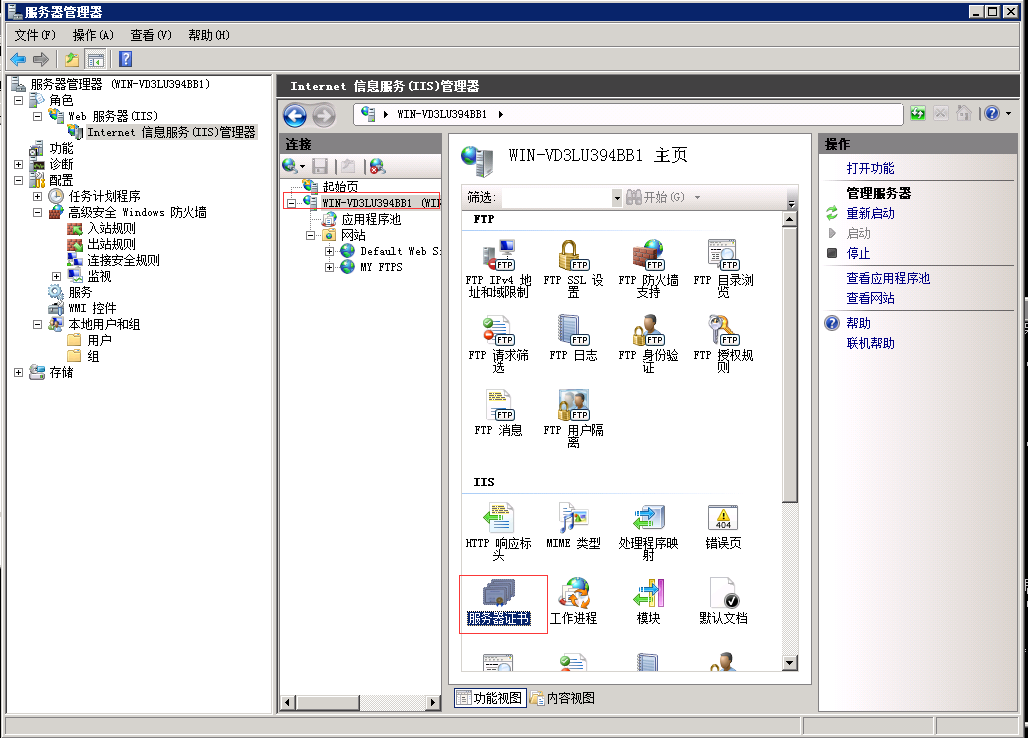This screenshot has height=738, width=1028.
Task: Open FTP authorization rules feature
Action: coord(723,344)
